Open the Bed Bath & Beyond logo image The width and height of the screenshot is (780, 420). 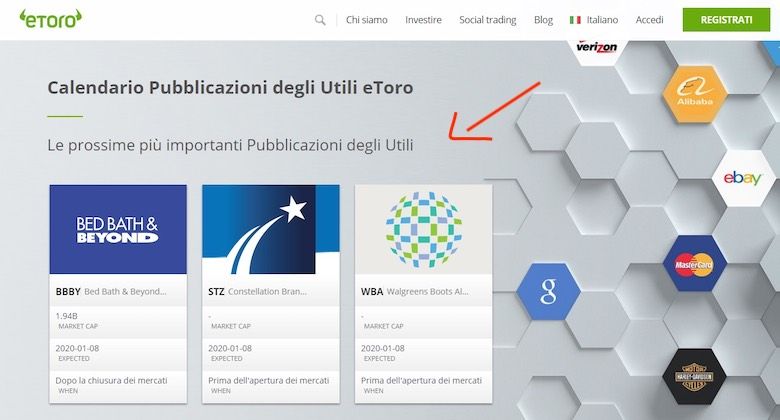[118, 229]
